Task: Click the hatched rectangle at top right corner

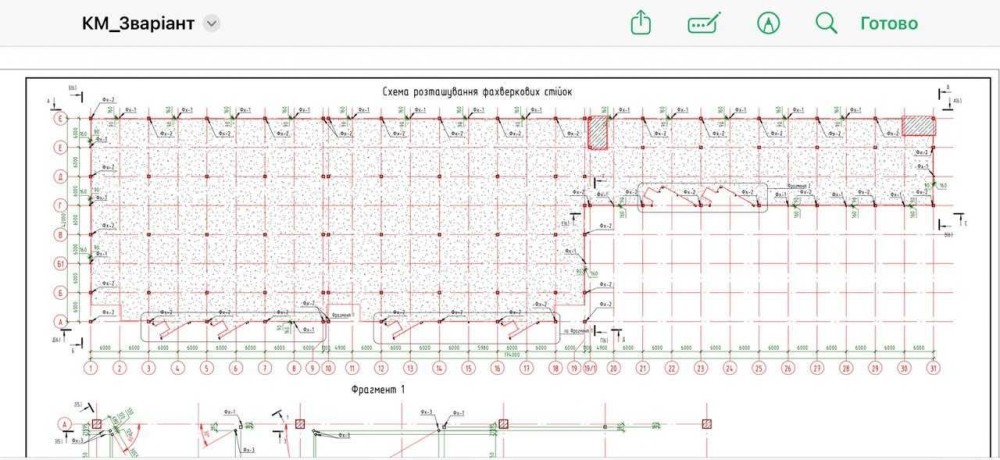Action: point(918,126)
